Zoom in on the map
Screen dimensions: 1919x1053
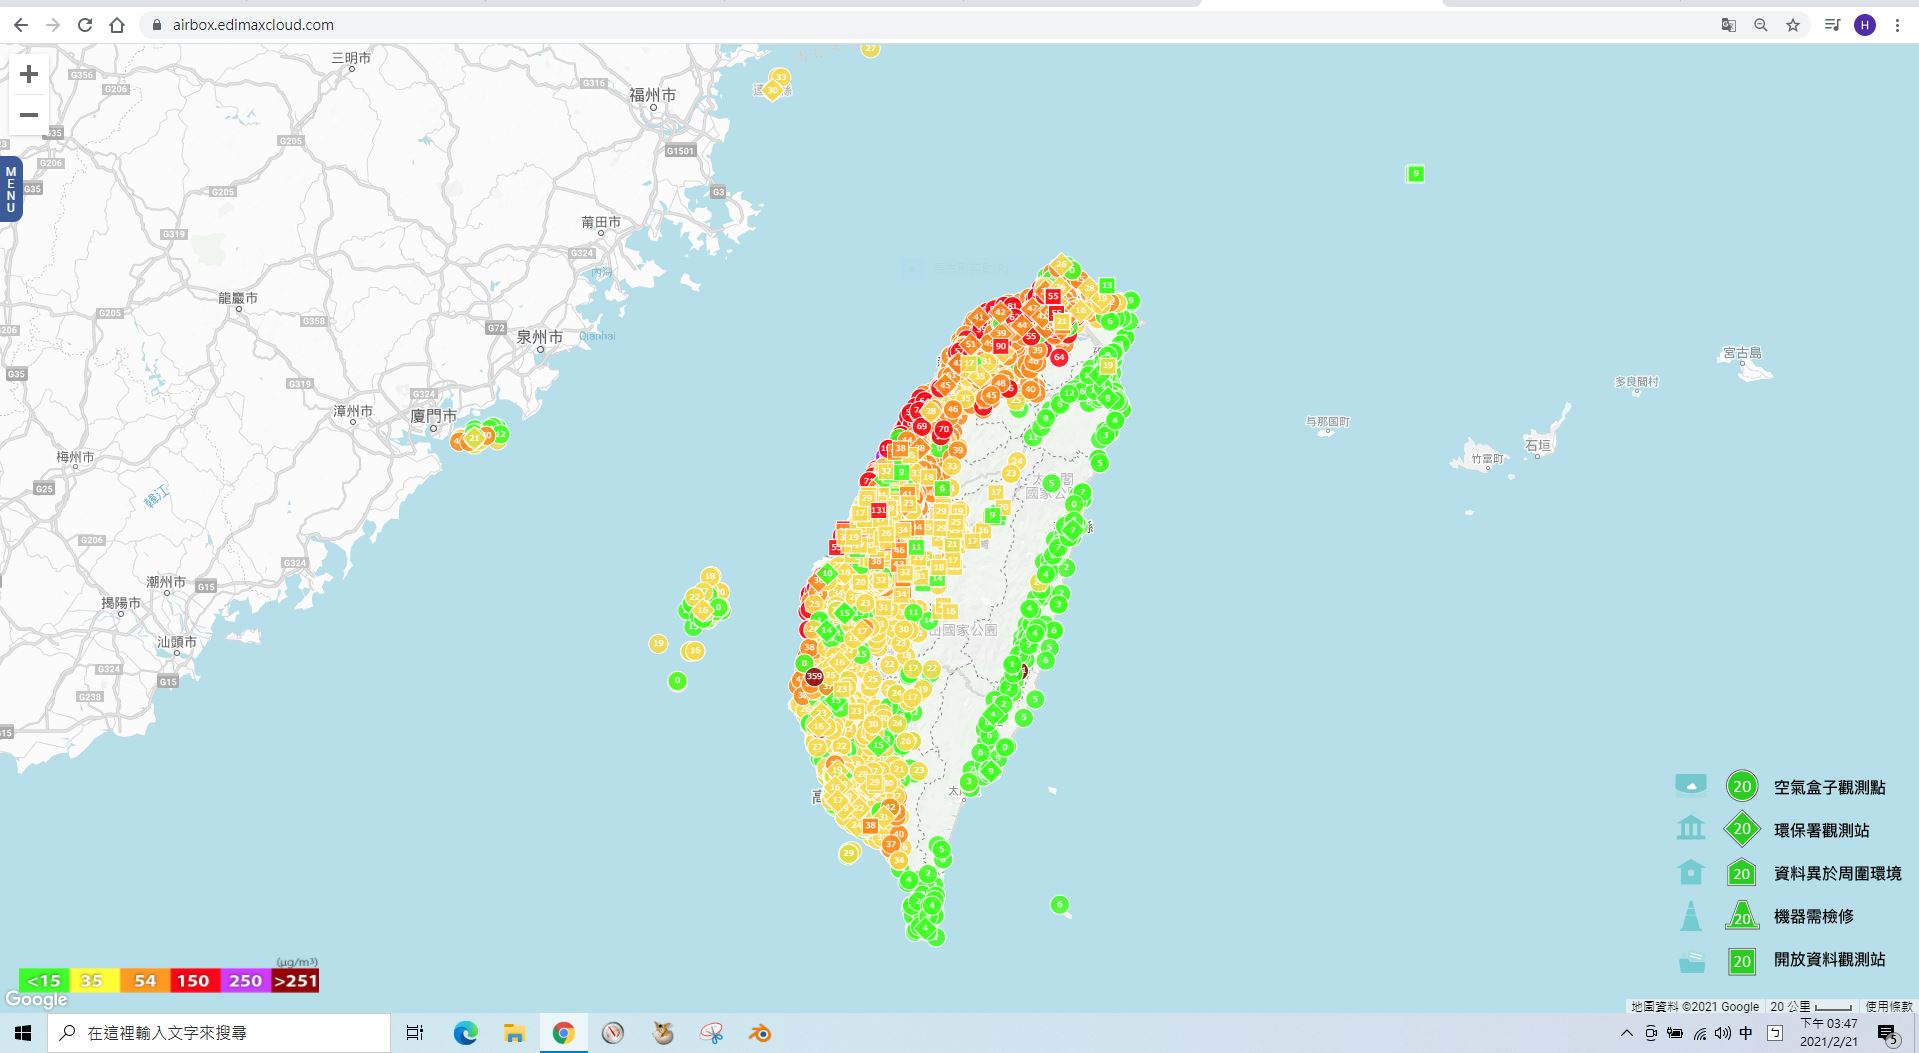point(29,74)
